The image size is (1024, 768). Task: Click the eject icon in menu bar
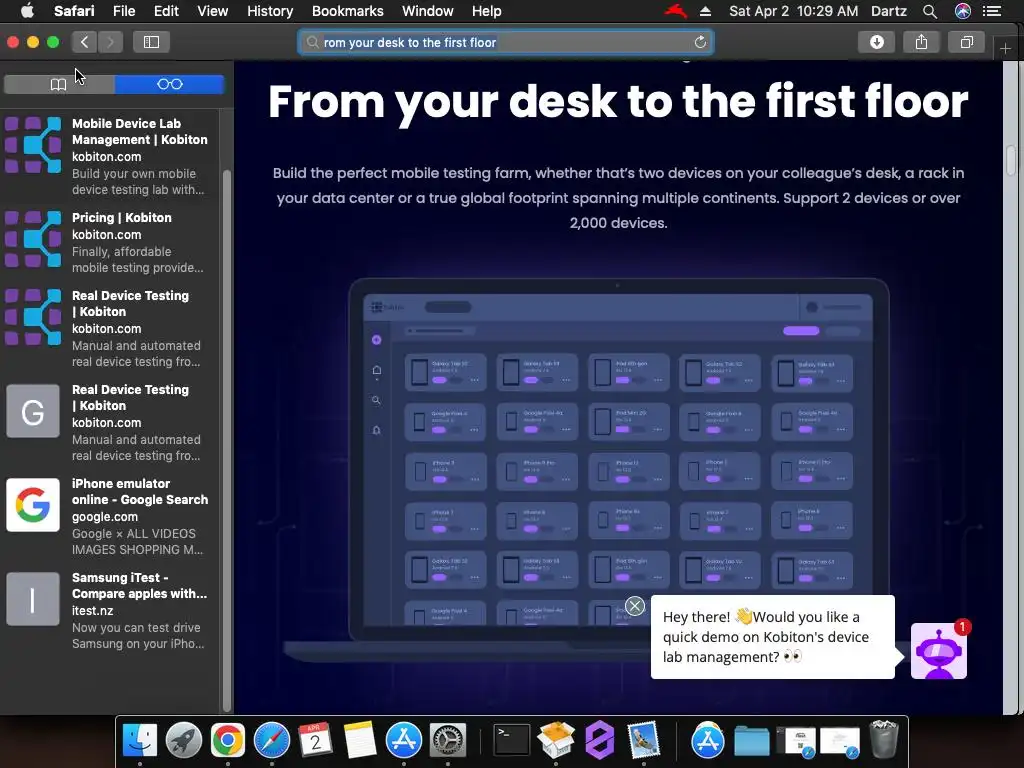tap(705, 11)
